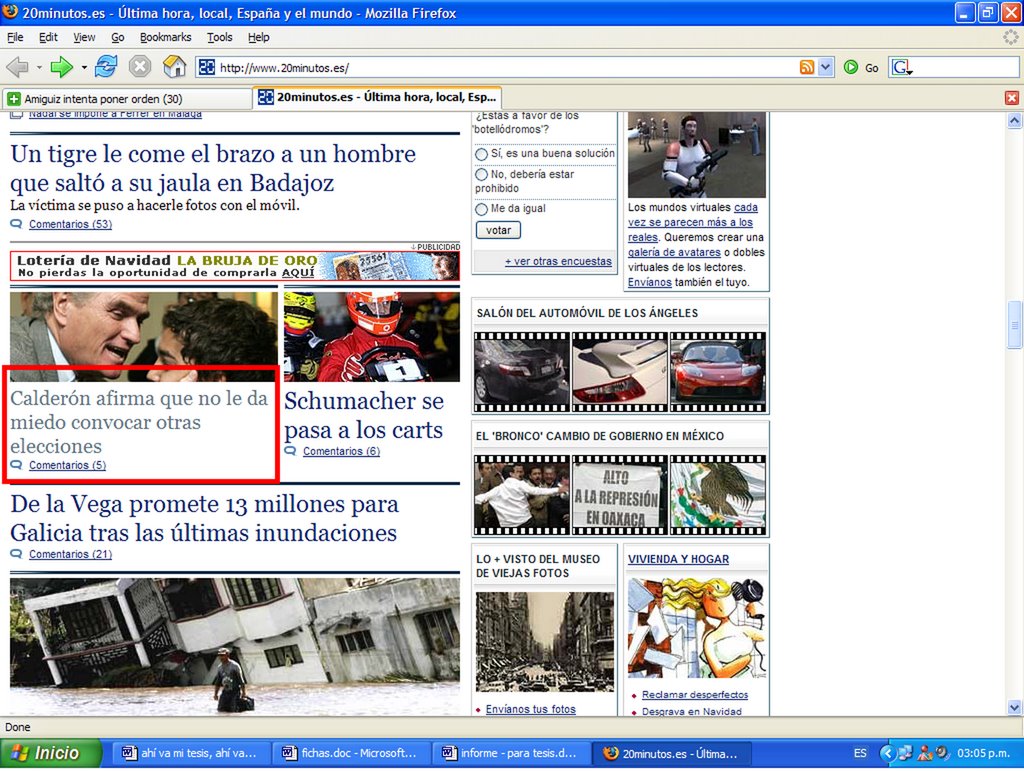Viewport: 1024px width, 771px height.
Task: Click the RSS feed icon in the address bar
Action: point(807,67)
